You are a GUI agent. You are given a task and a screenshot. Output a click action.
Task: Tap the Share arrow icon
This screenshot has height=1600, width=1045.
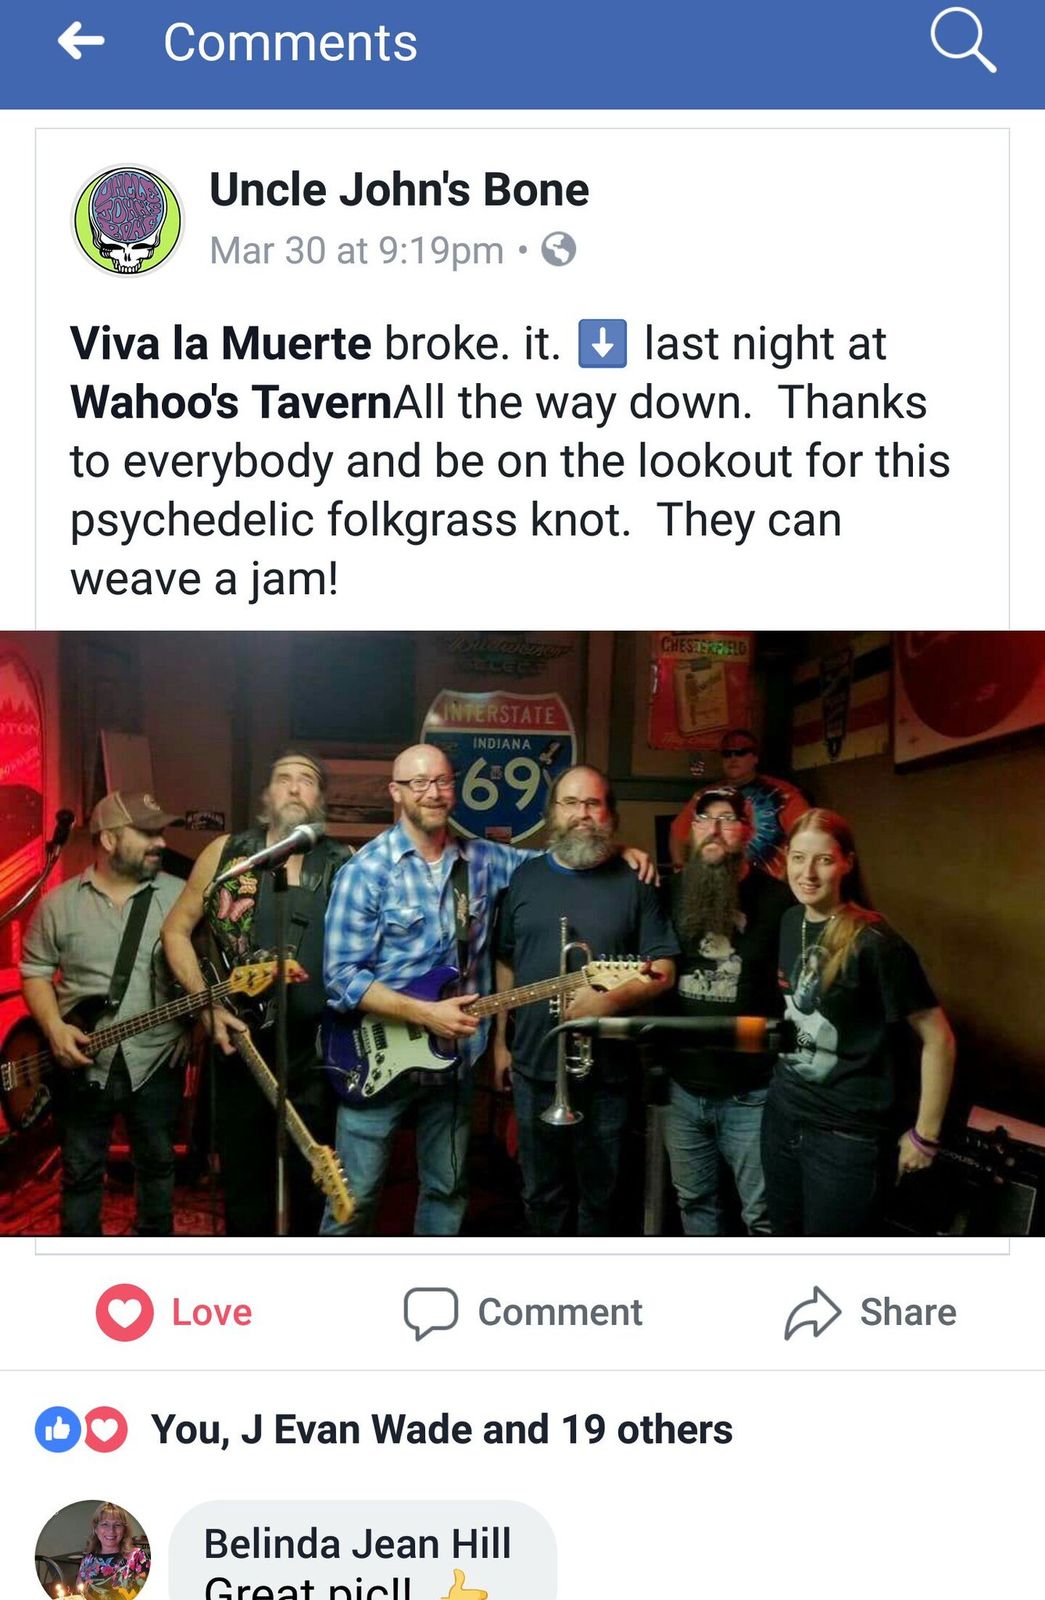[813, 1312]
